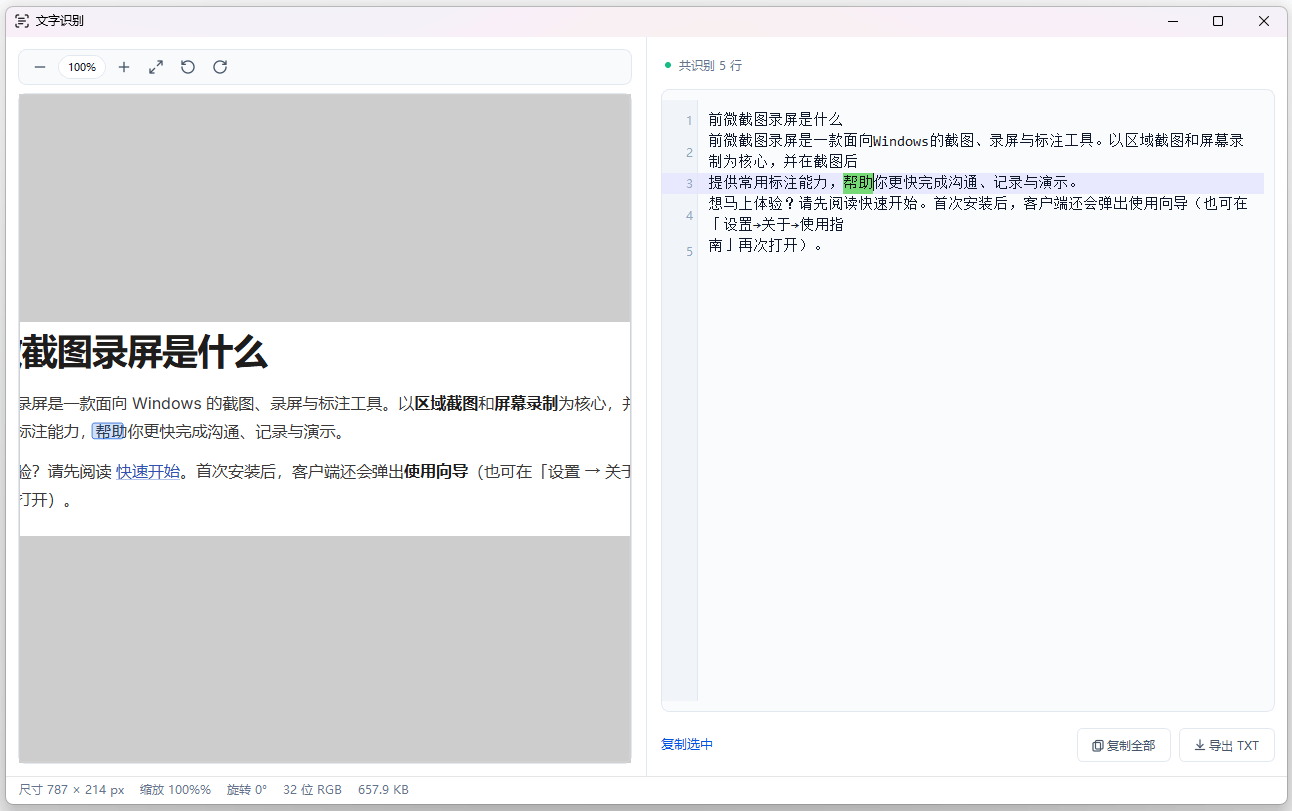This screenshot has height=811, width=1292.
Task: Click 旋转 0° in the status bar
Action: 247,790
